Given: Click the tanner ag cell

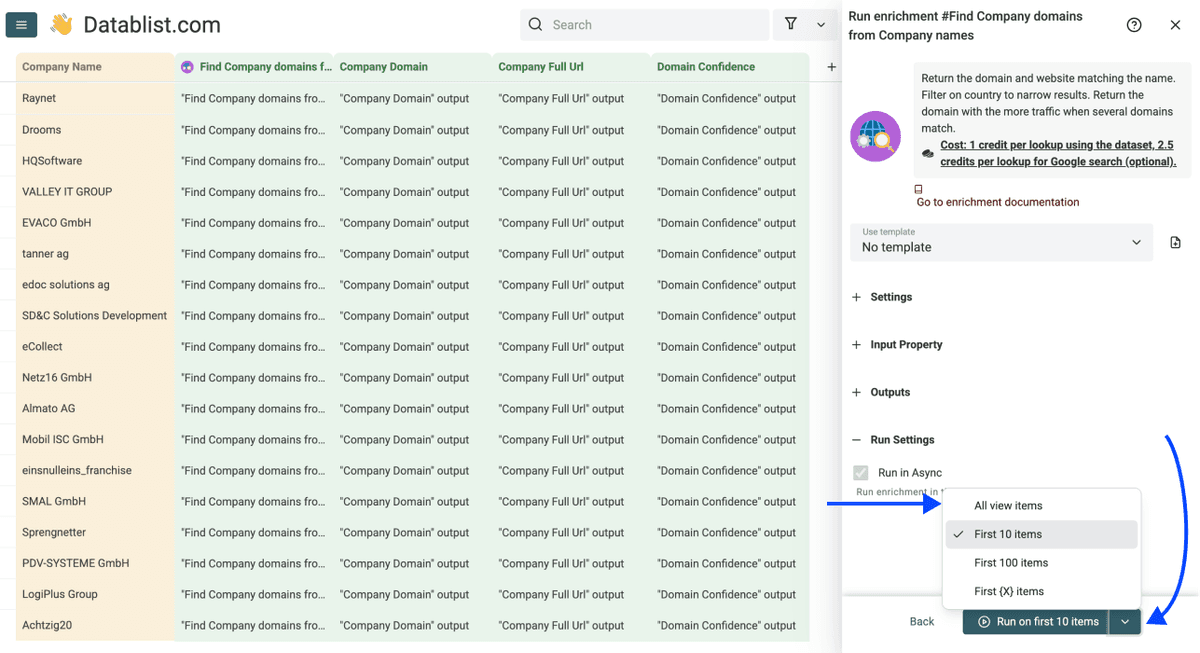Looking at the screenshot, I should pyautogui.click(x=95, y=254).
